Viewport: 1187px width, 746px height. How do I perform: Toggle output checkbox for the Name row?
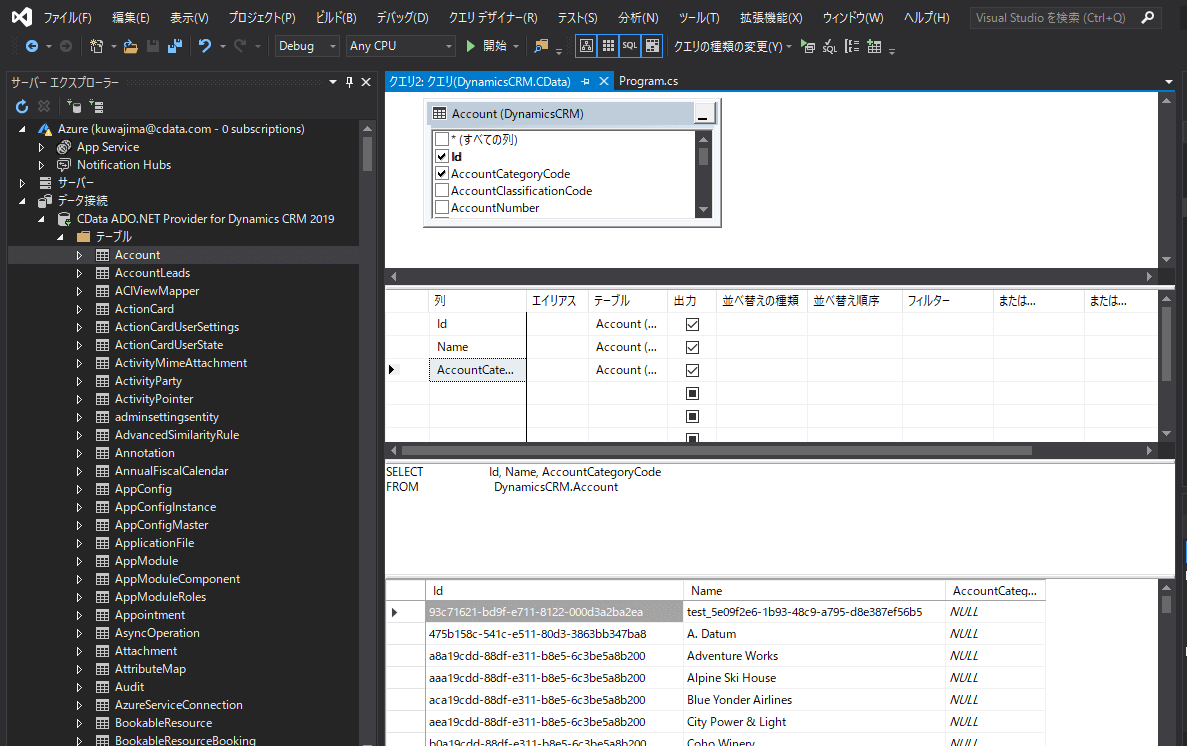692,347
